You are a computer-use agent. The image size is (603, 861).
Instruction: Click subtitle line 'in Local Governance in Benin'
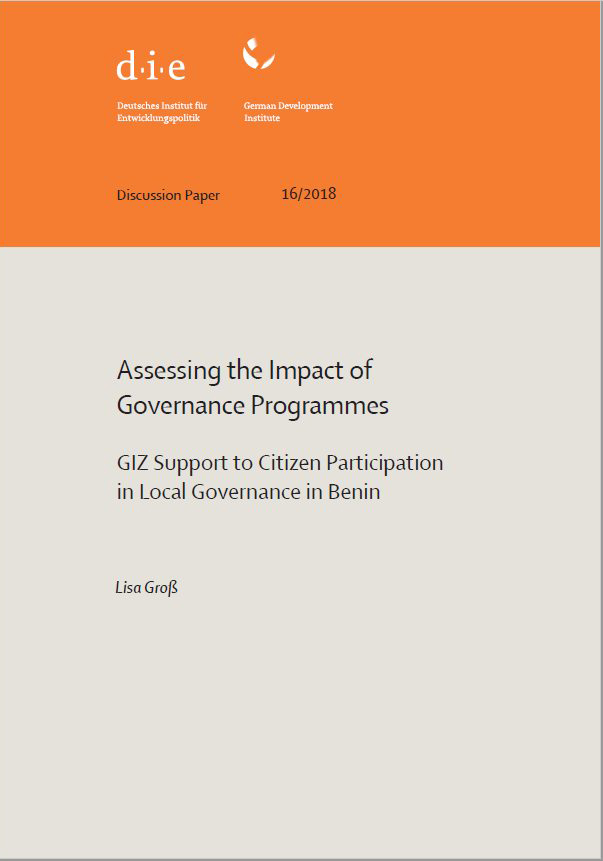[x=248, y=491]
